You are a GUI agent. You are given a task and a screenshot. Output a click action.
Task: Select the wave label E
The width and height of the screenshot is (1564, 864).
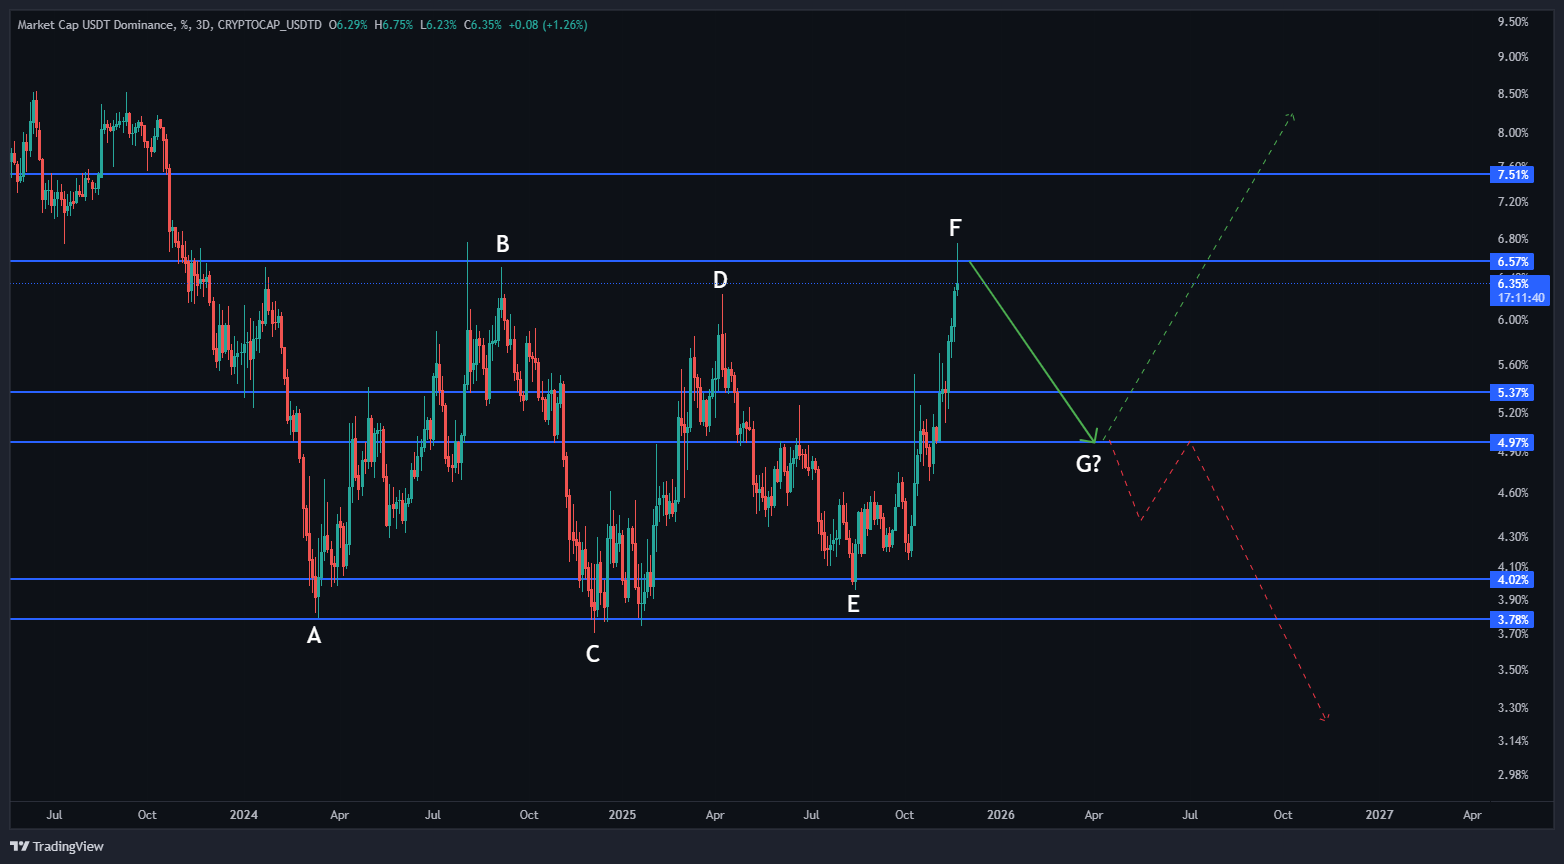(x=853, y=604)
